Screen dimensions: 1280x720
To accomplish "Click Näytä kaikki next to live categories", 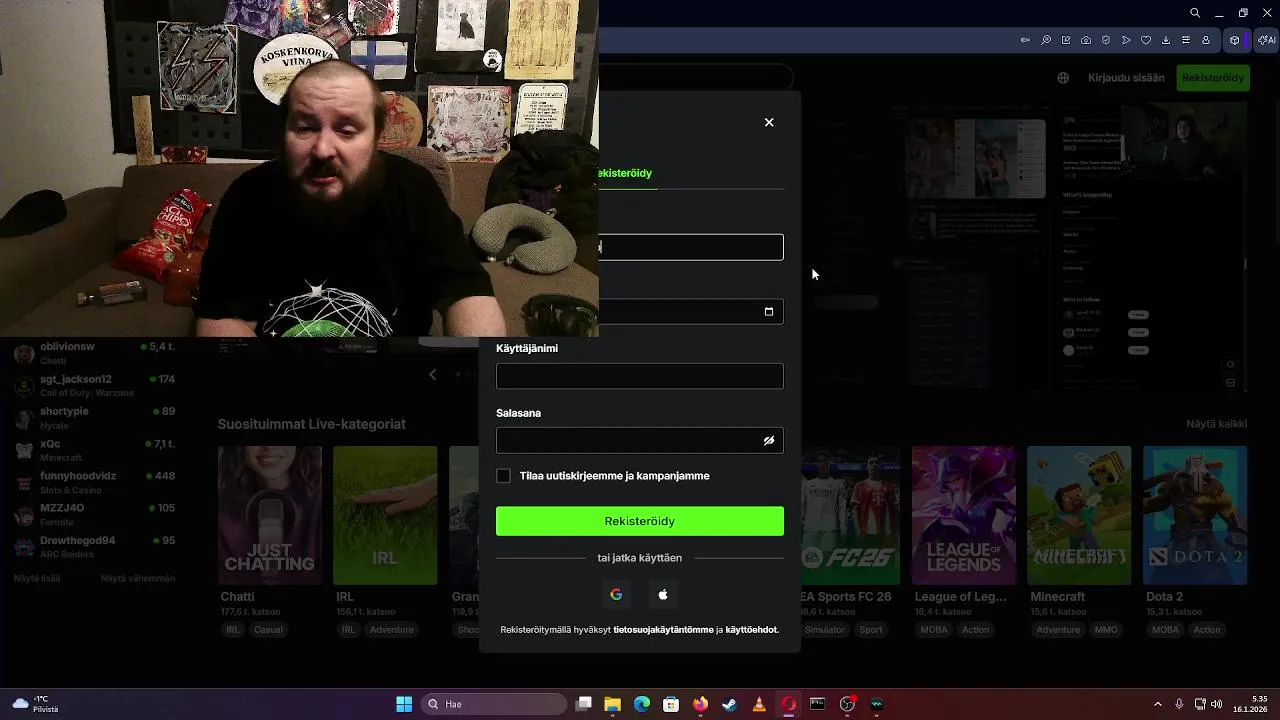I will pyautogui.click(x=1216, y=424).
